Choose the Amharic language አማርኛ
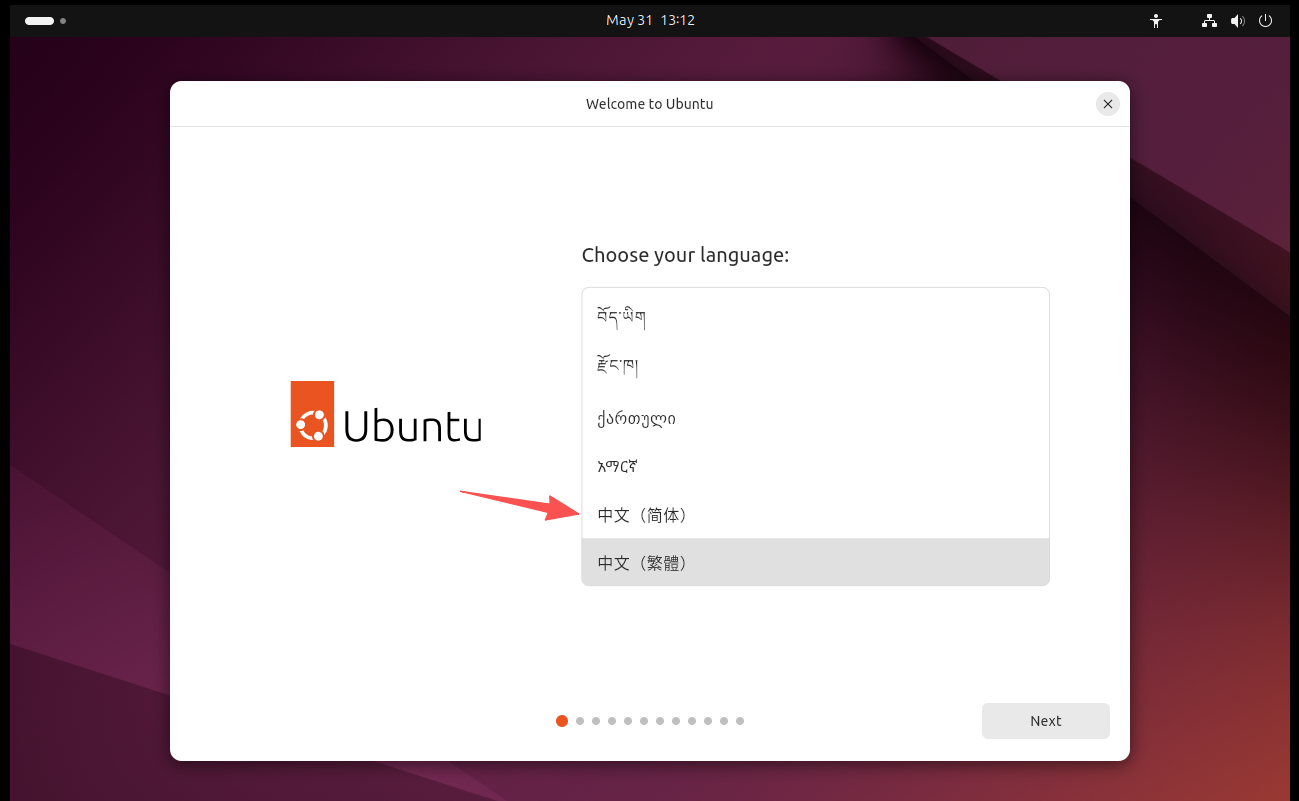This screenshot has height=801, width=1299. click(x=815, y=466)
